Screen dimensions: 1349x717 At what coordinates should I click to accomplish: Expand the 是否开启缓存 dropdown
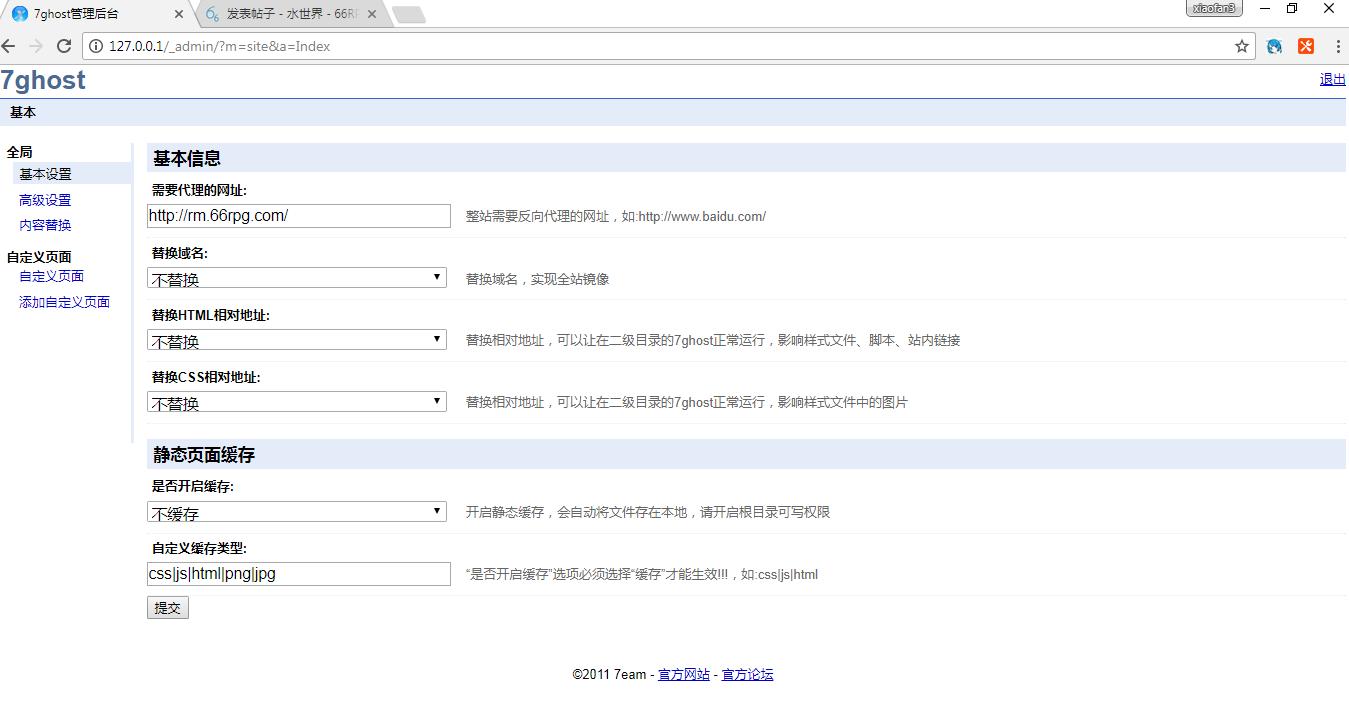click(297, 512)
